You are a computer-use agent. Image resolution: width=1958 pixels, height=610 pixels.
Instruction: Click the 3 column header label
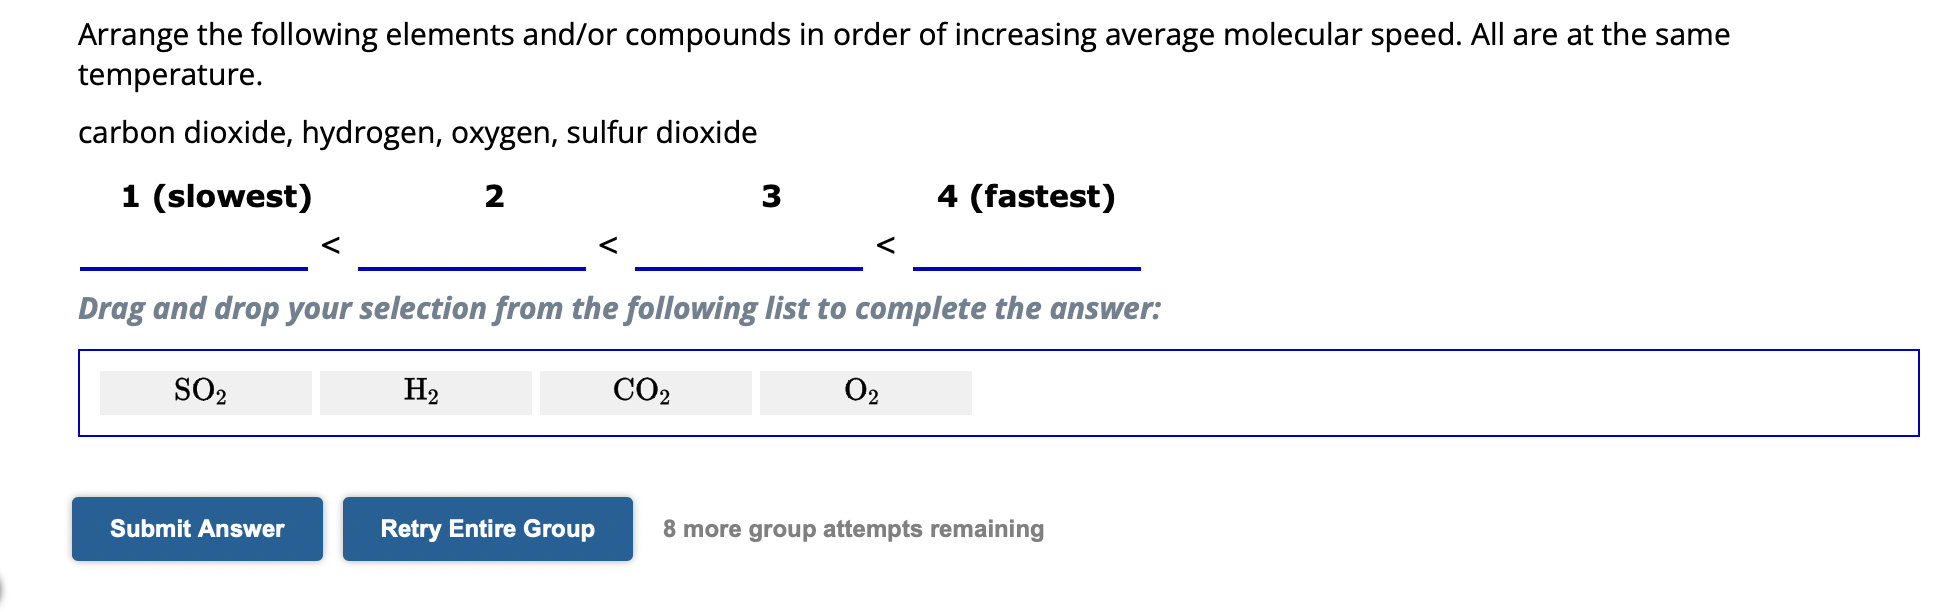[770, 197]
